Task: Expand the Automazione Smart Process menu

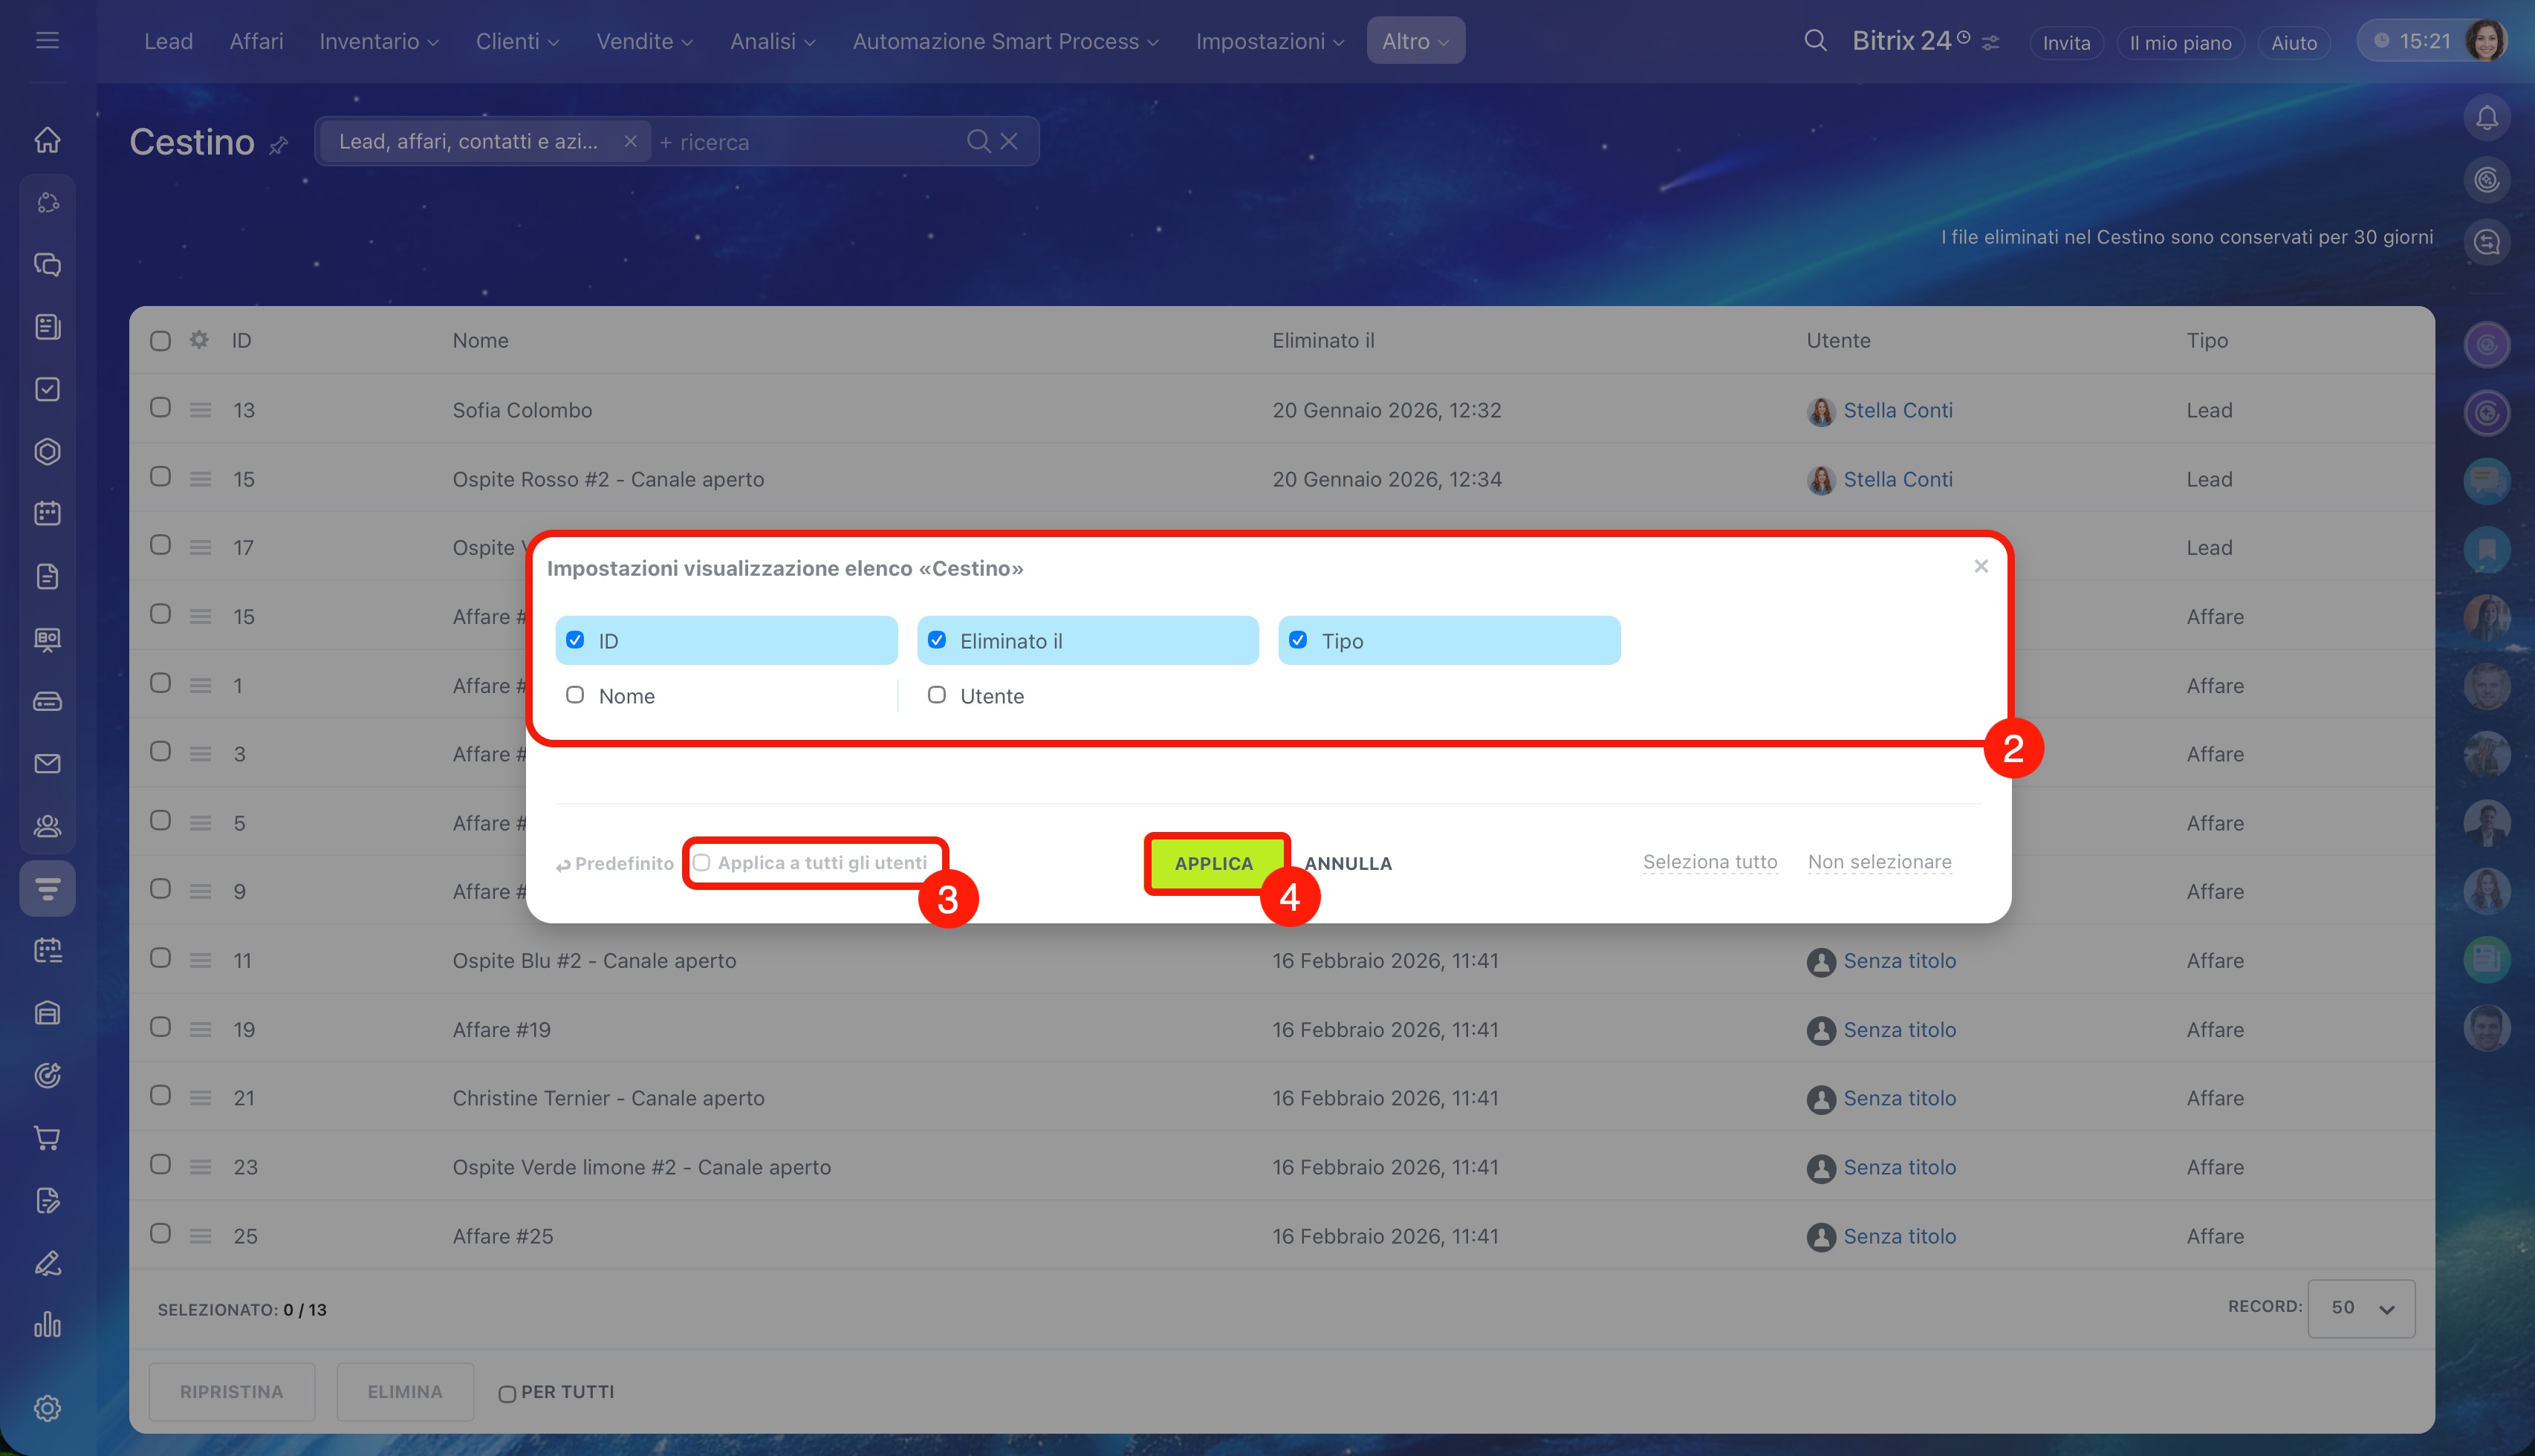Action: (x=1005, y=41)
